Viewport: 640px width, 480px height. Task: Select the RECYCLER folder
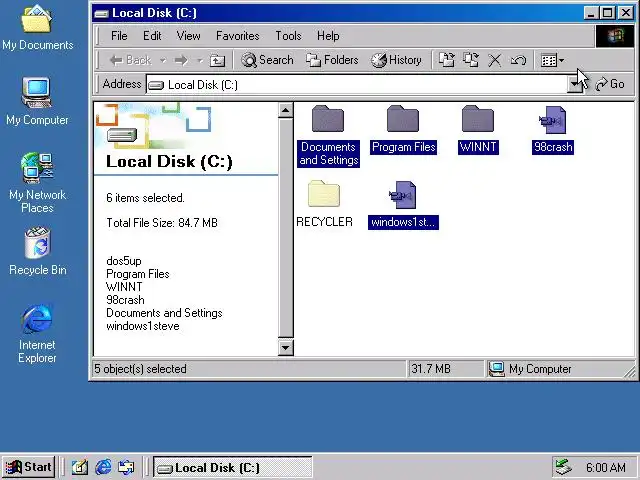tap(324, 204)
